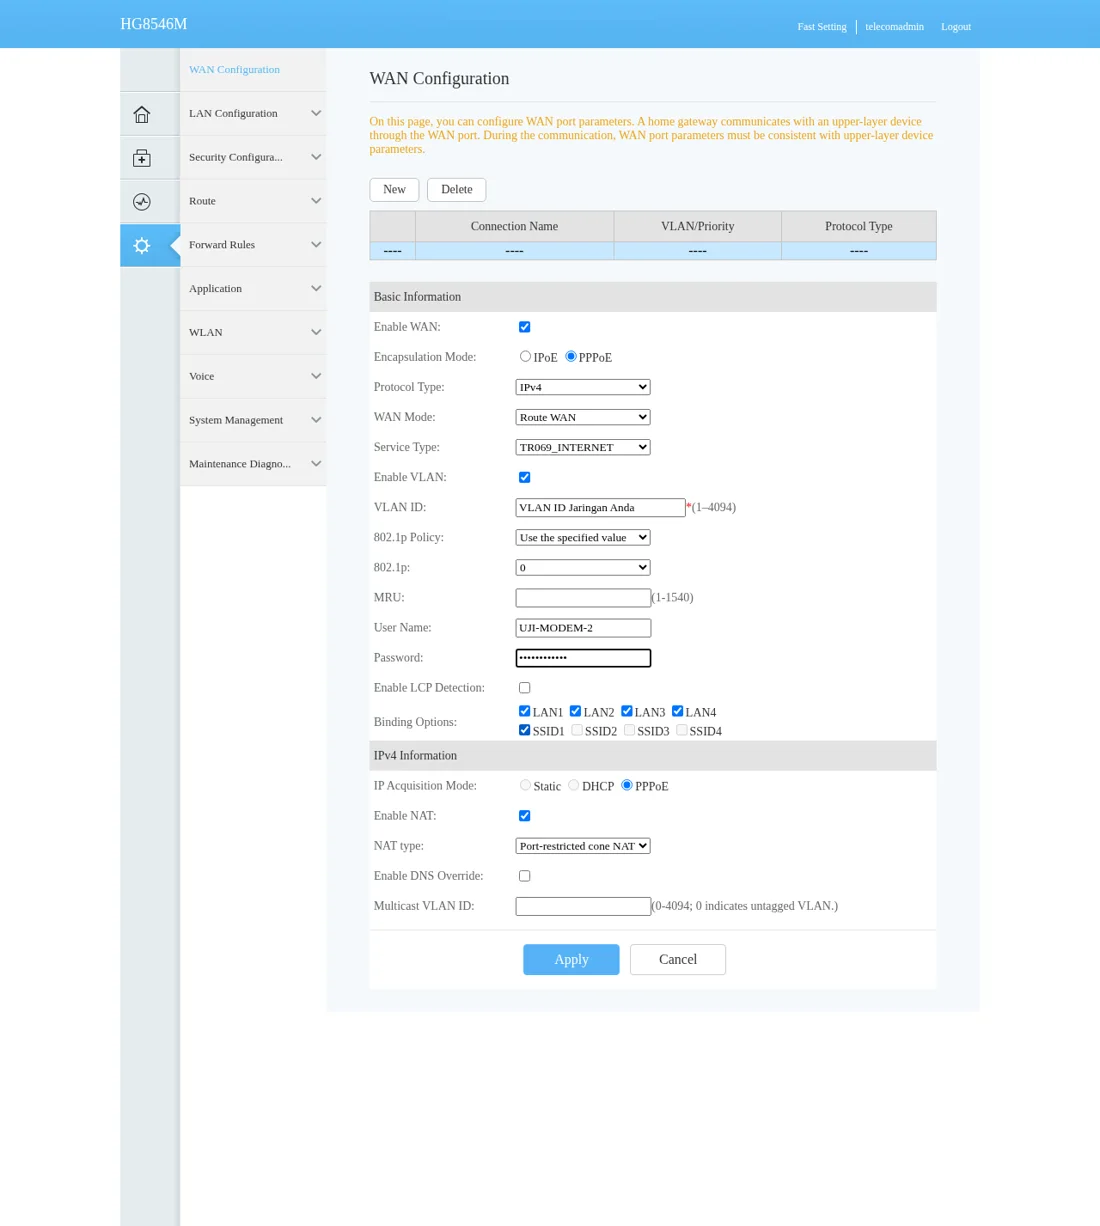The image size is (1100, 1226).
Task: Click the Apply button
Action: (x=571, y=959)
